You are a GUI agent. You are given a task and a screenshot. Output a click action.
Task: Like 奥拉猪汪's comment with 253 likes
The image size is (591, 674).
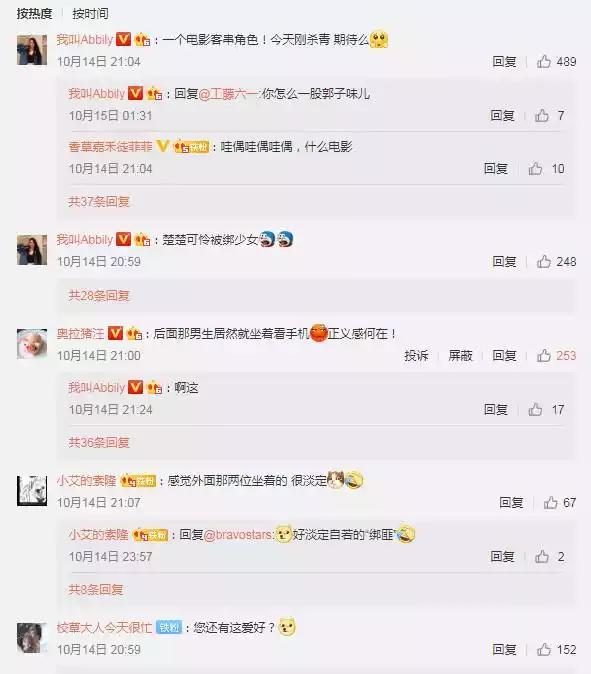544,355
